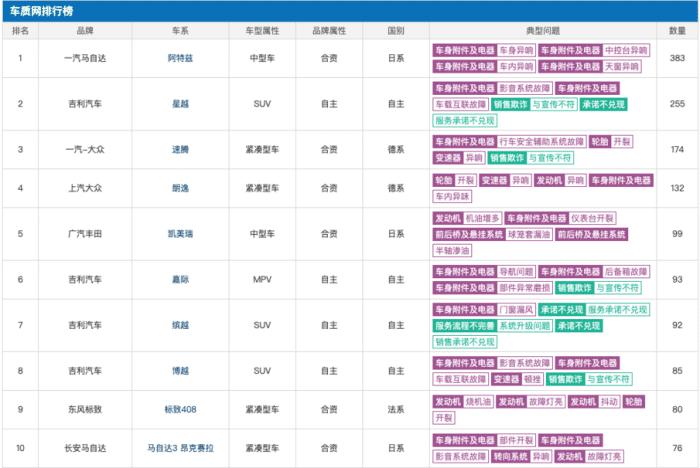Click the 后备箱故障 tag in 嘉际 row
The height and width of the screenshot is (468, 700).
coord(626,272)
